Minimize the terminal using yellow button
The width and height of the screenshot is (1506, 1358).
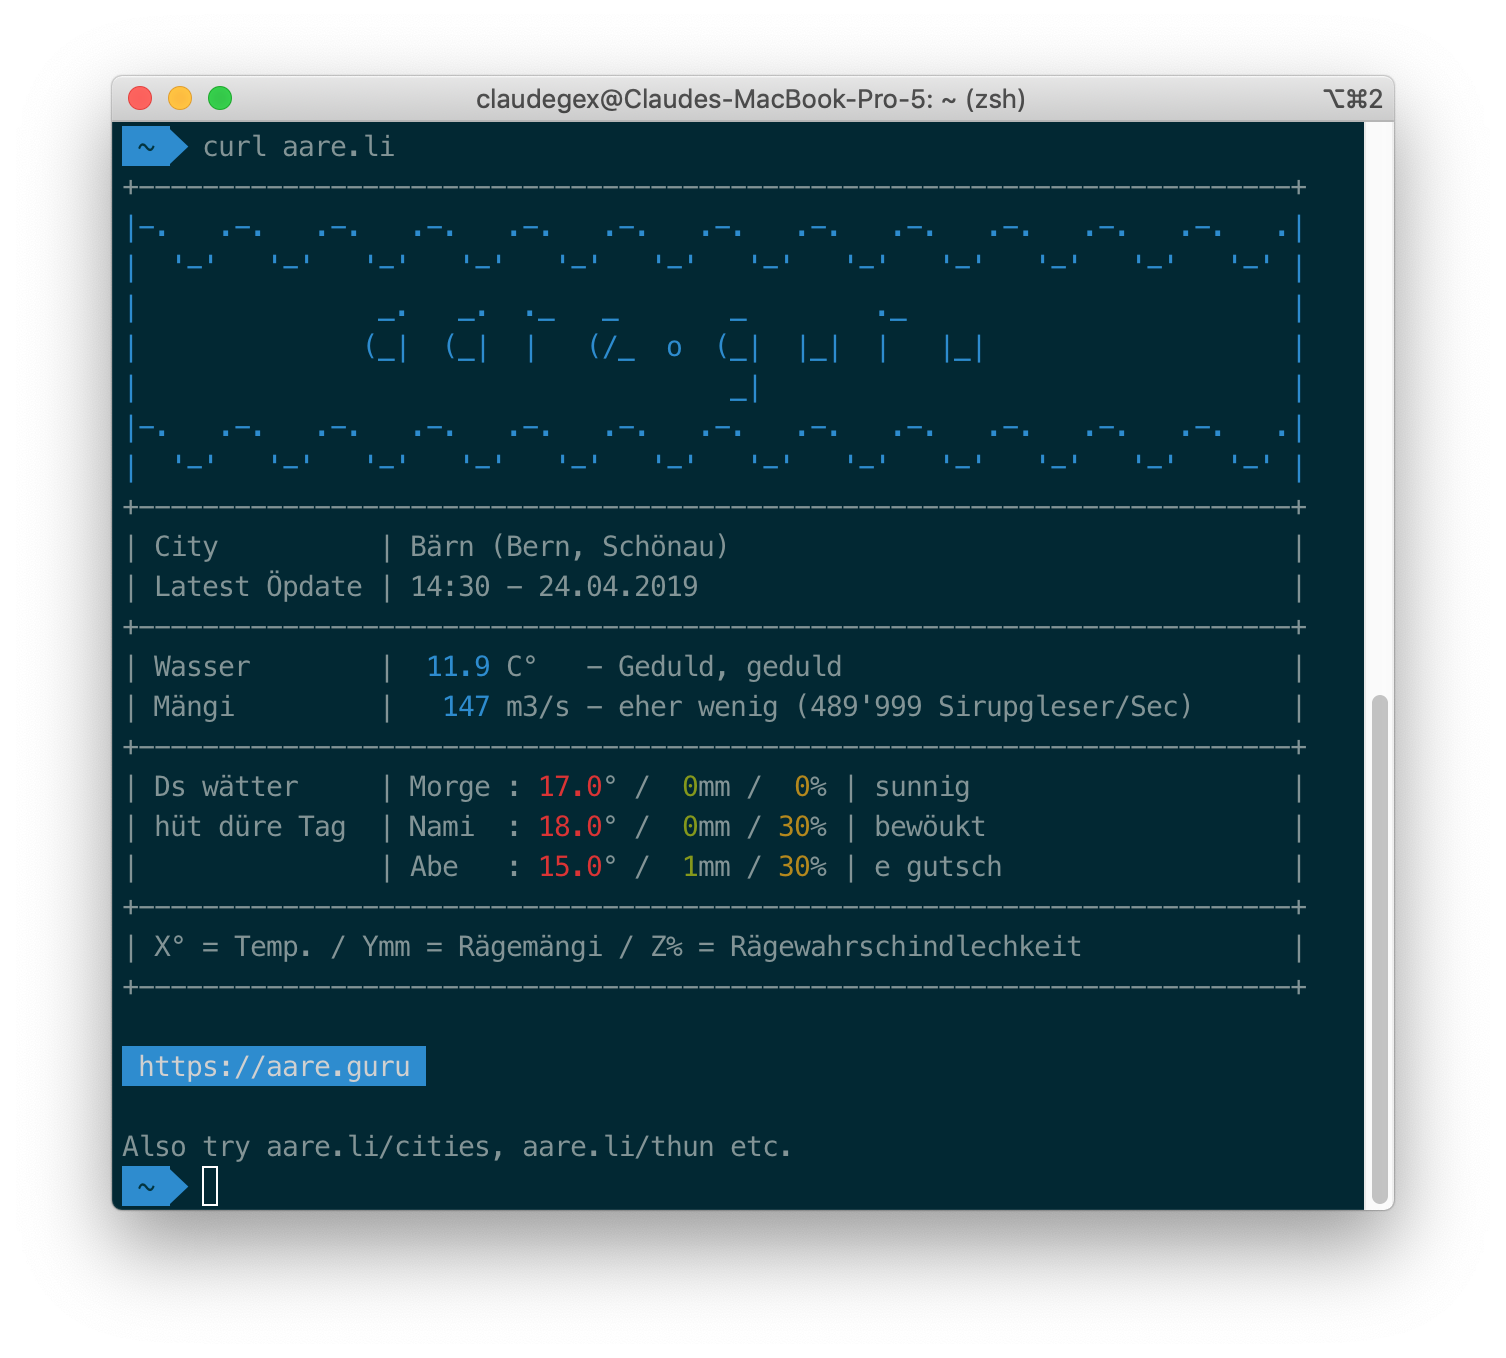pos(180,98)
